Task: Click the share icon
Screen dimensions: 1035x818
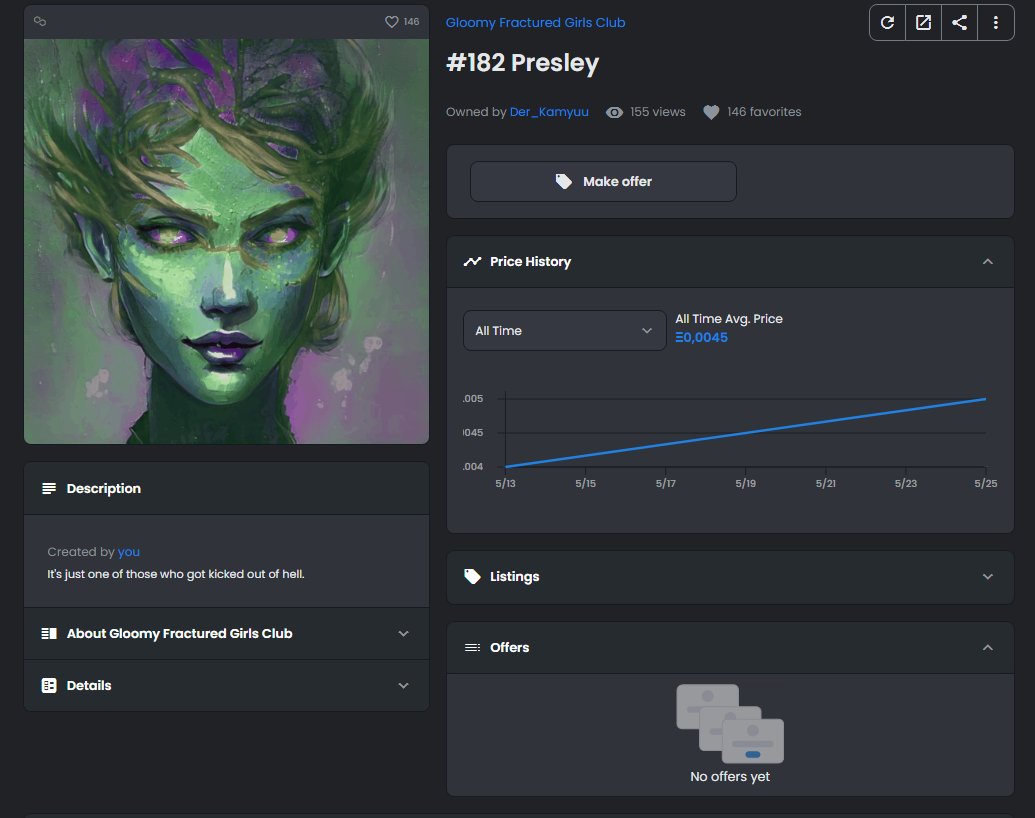Action: [959, 22]
